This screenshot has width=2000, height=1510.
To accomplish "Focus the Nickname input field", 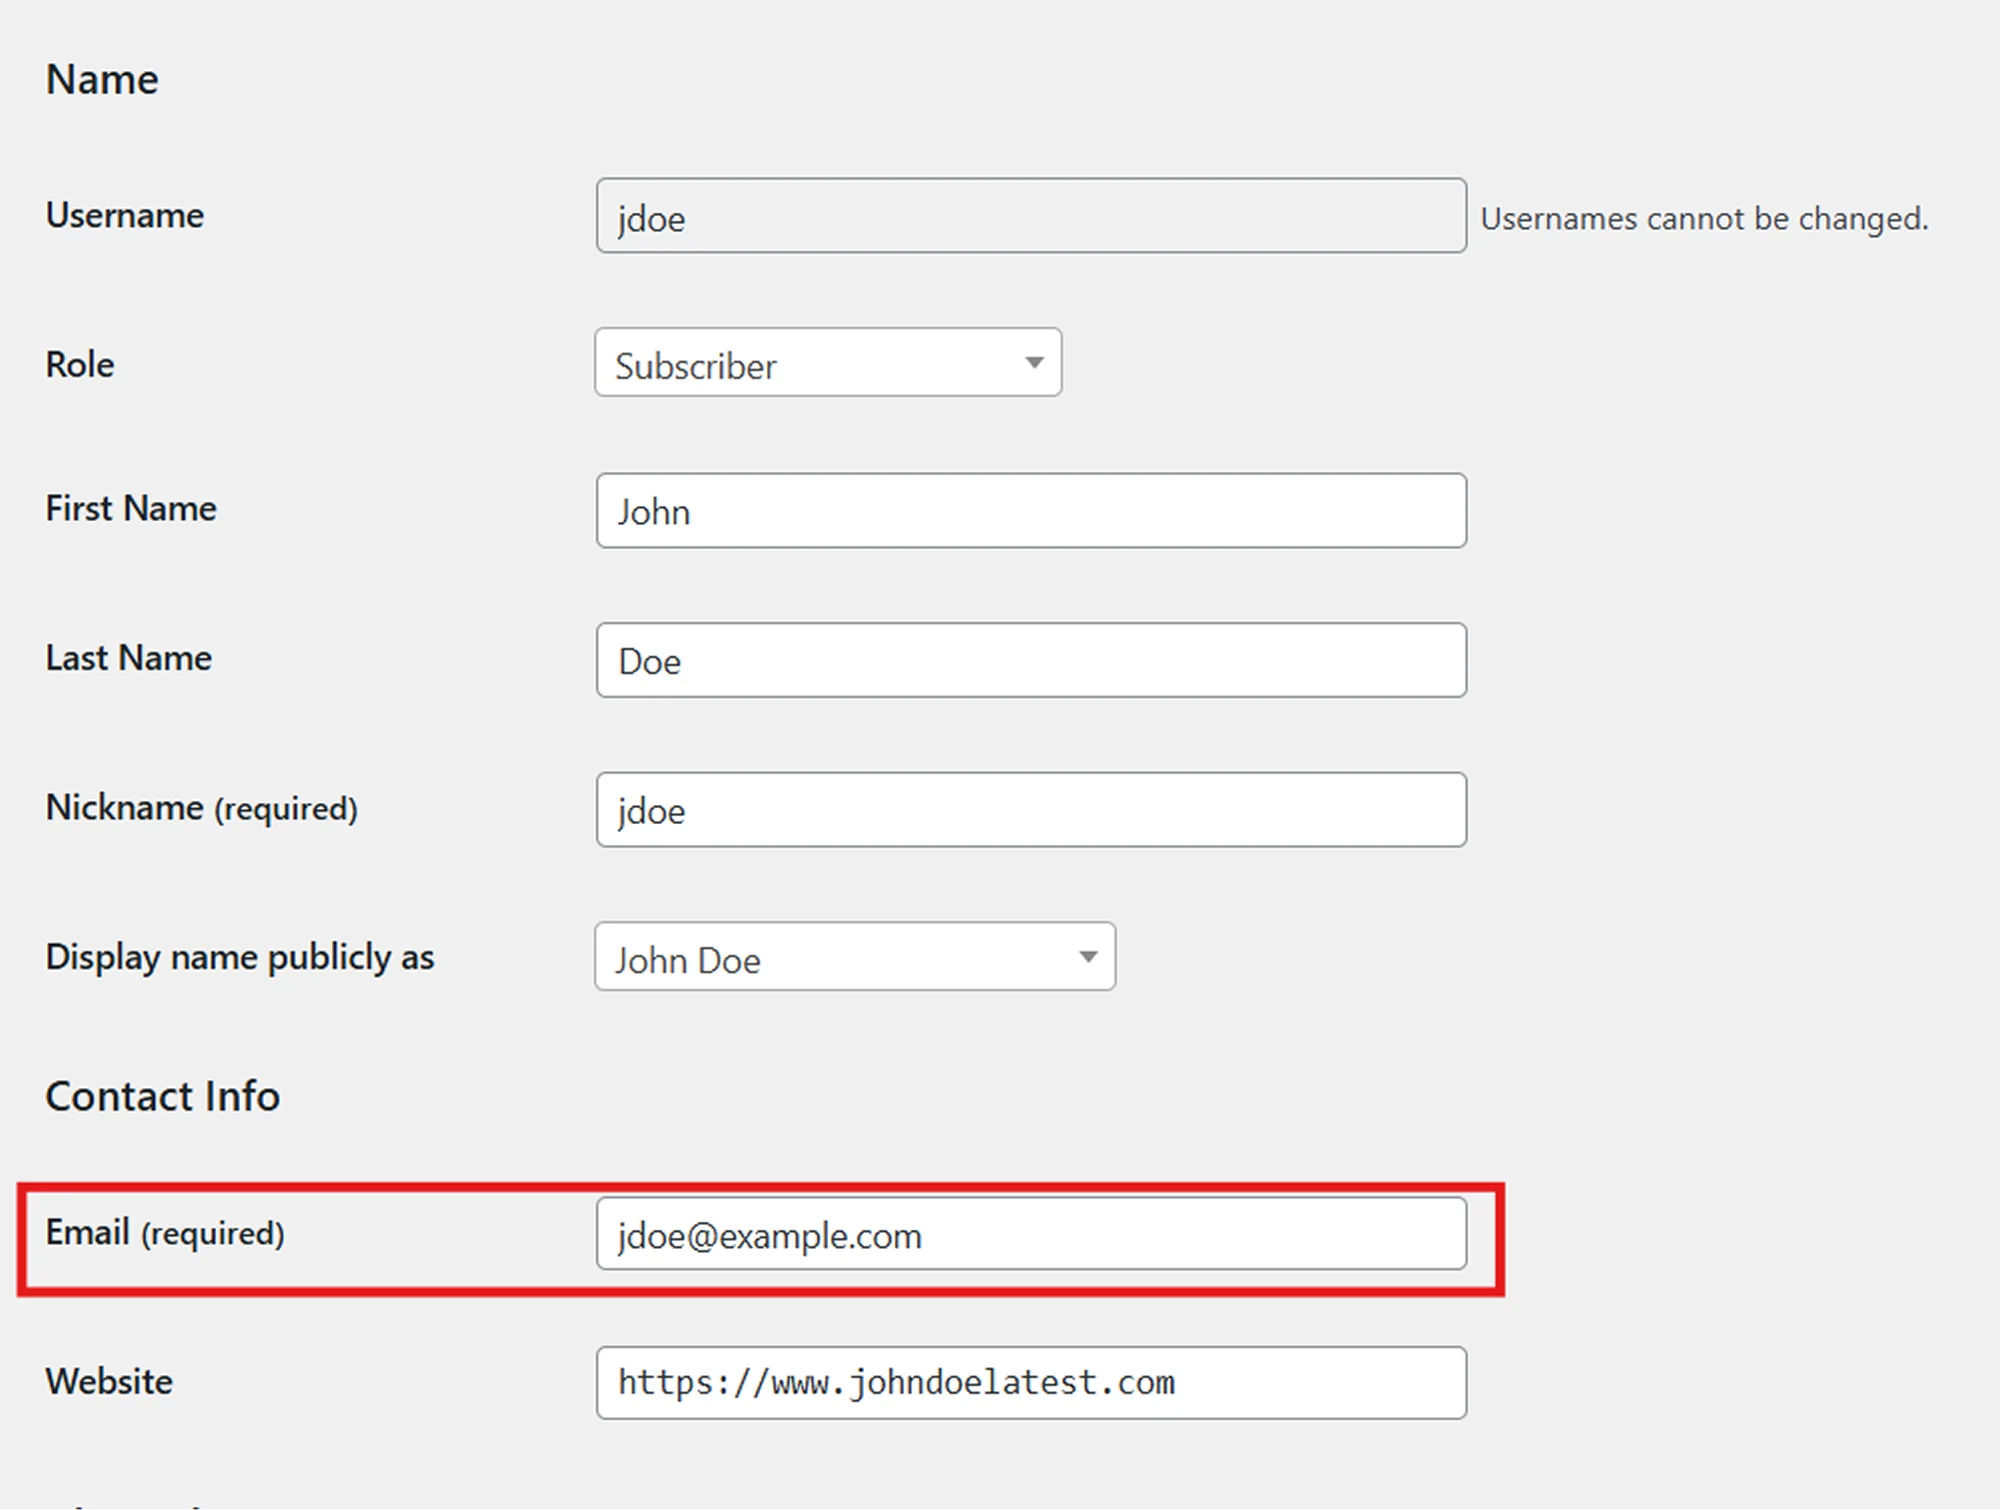I will (x=1030, y=809).
